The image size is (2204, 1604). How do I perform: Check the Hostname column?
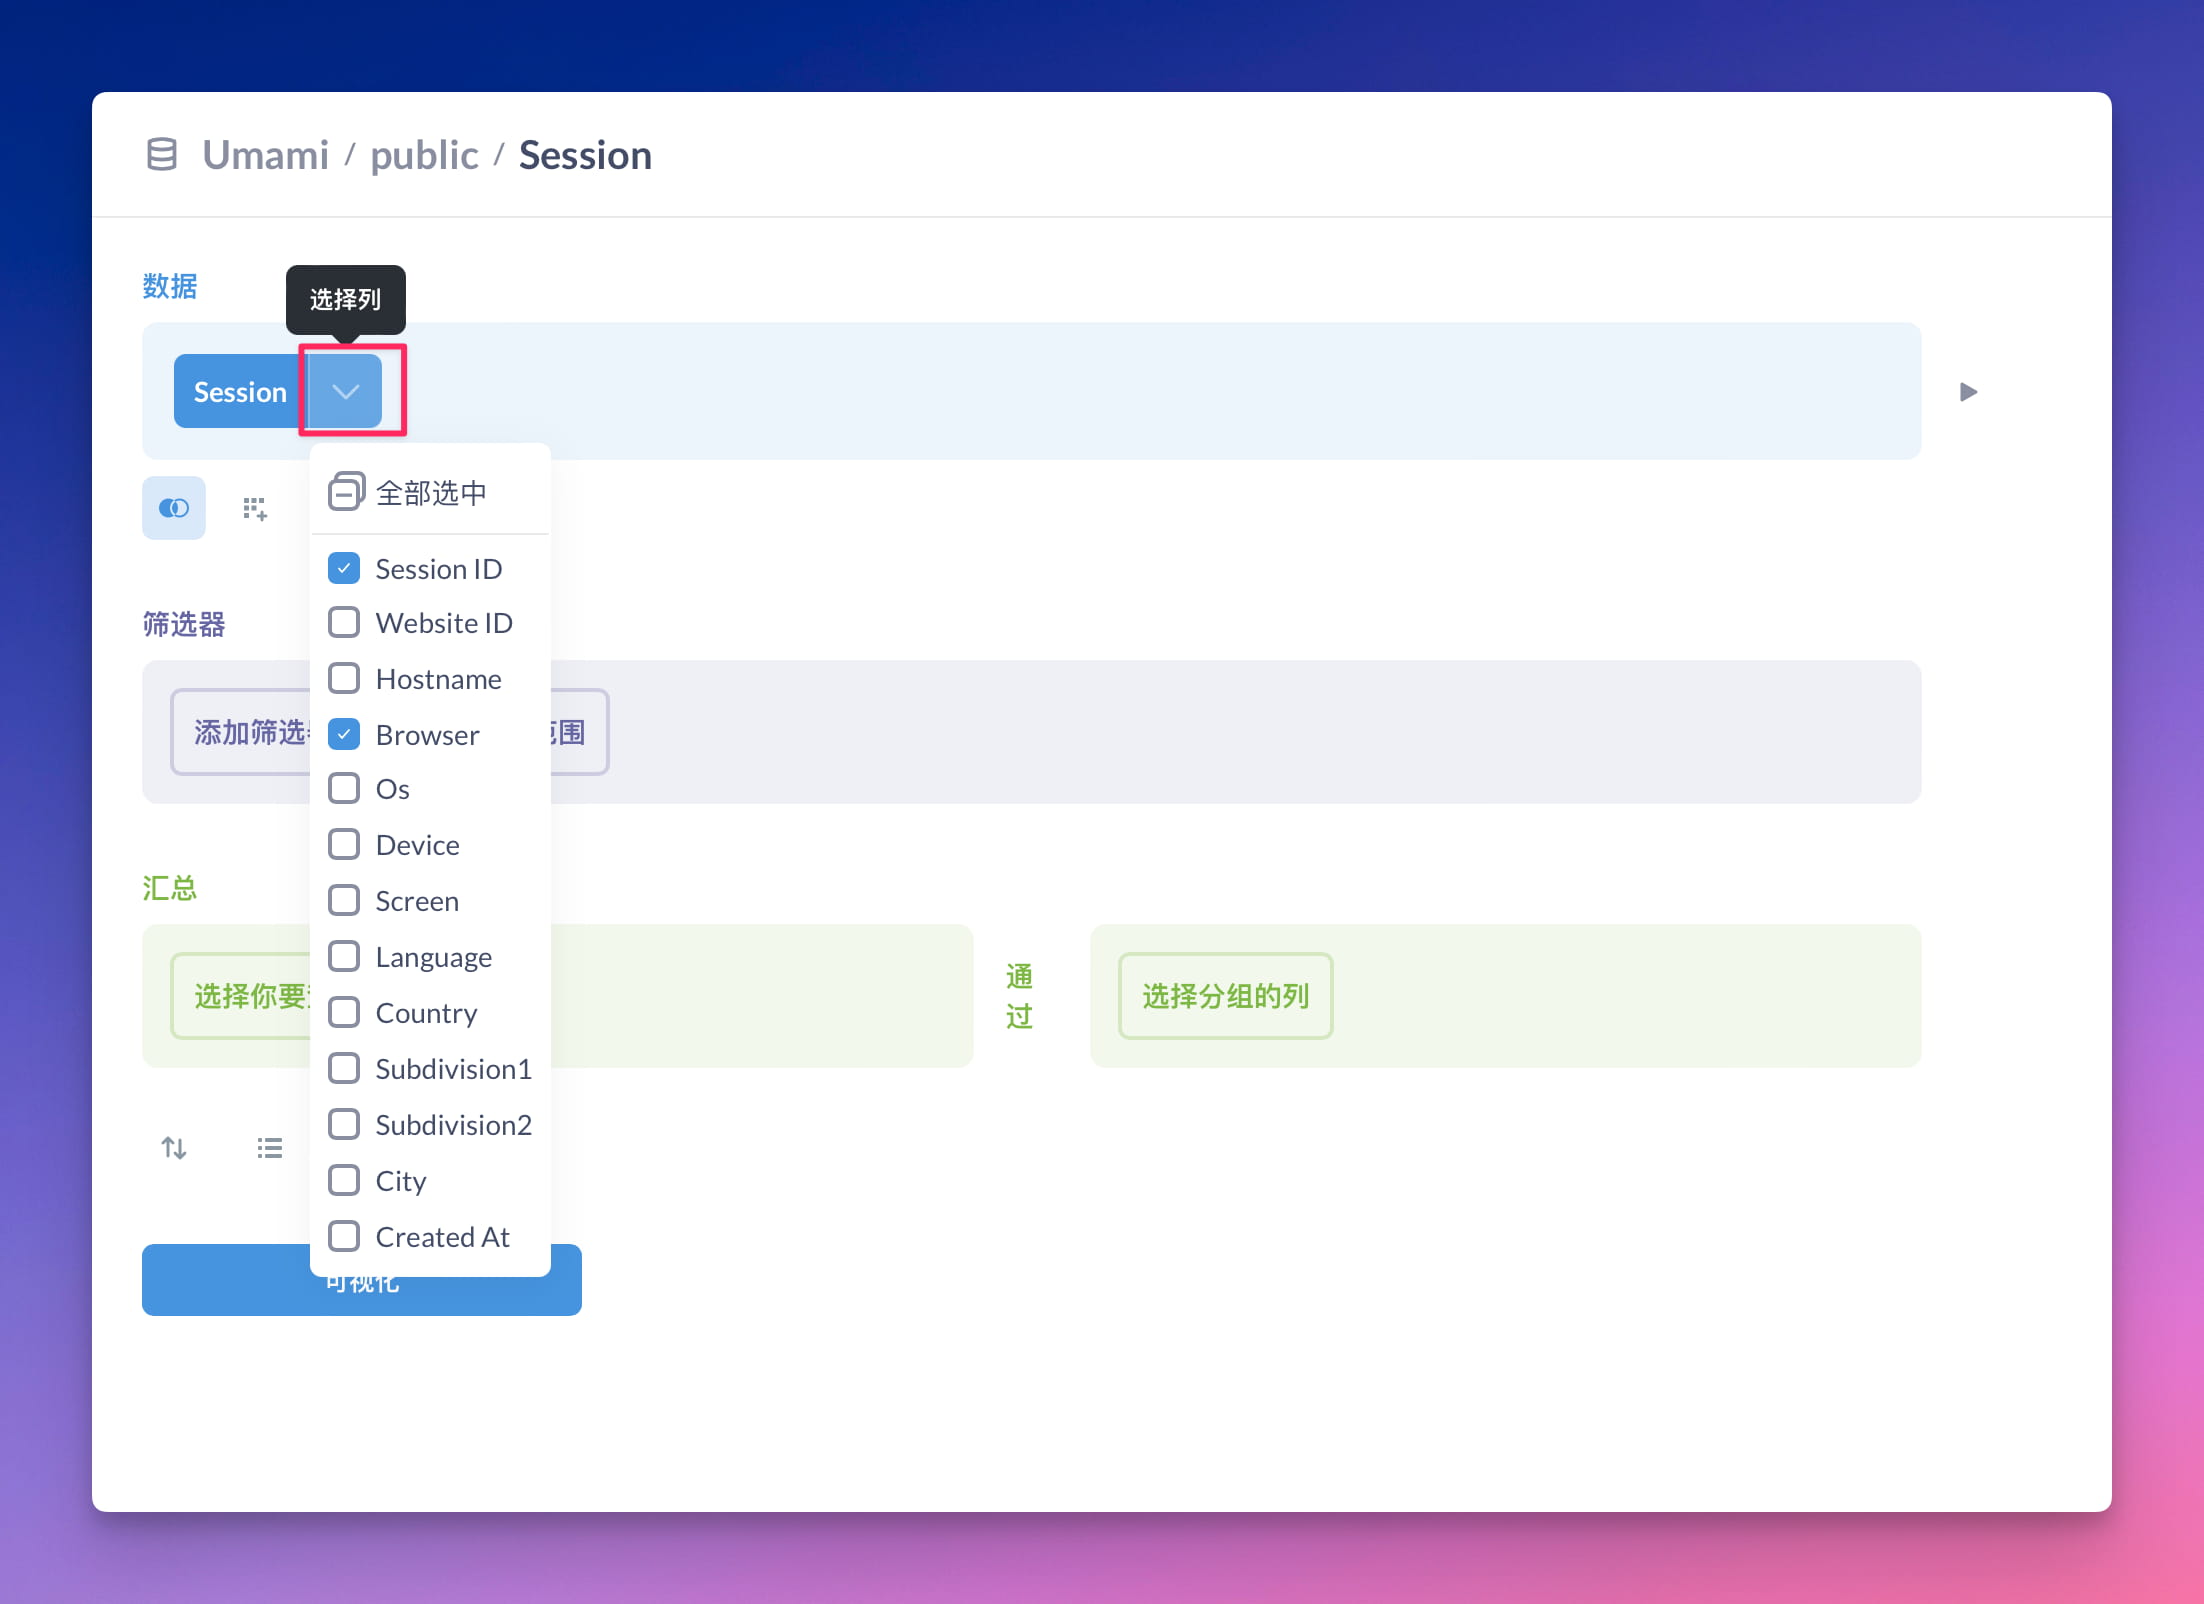pyautogui.click(x=344, y=678)
